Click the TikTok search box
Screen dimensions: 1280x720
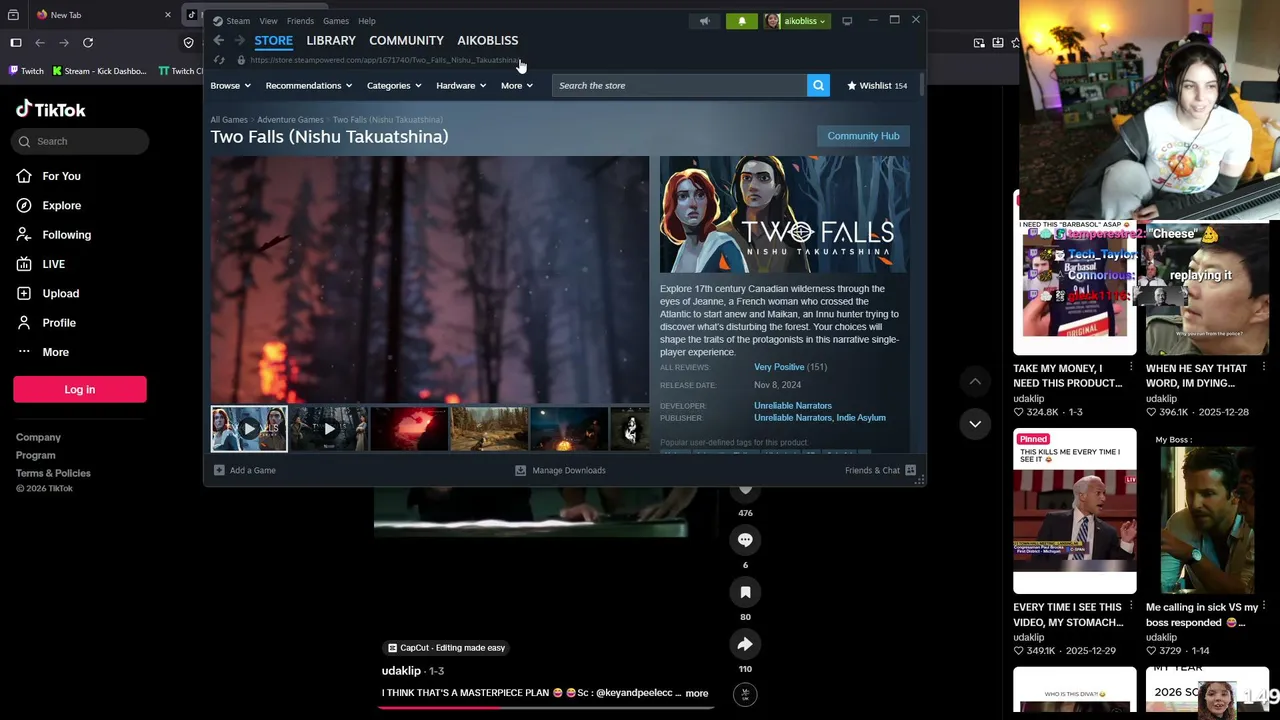pos(82,141)
